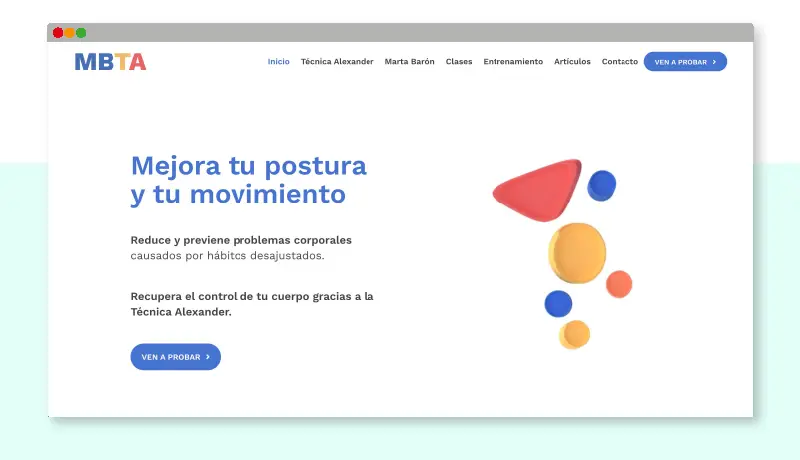Image resolution: width=800 pixels, height=460 pixels.
Task: Click the small orange circle shape
Action: click(x=619, y=284)
